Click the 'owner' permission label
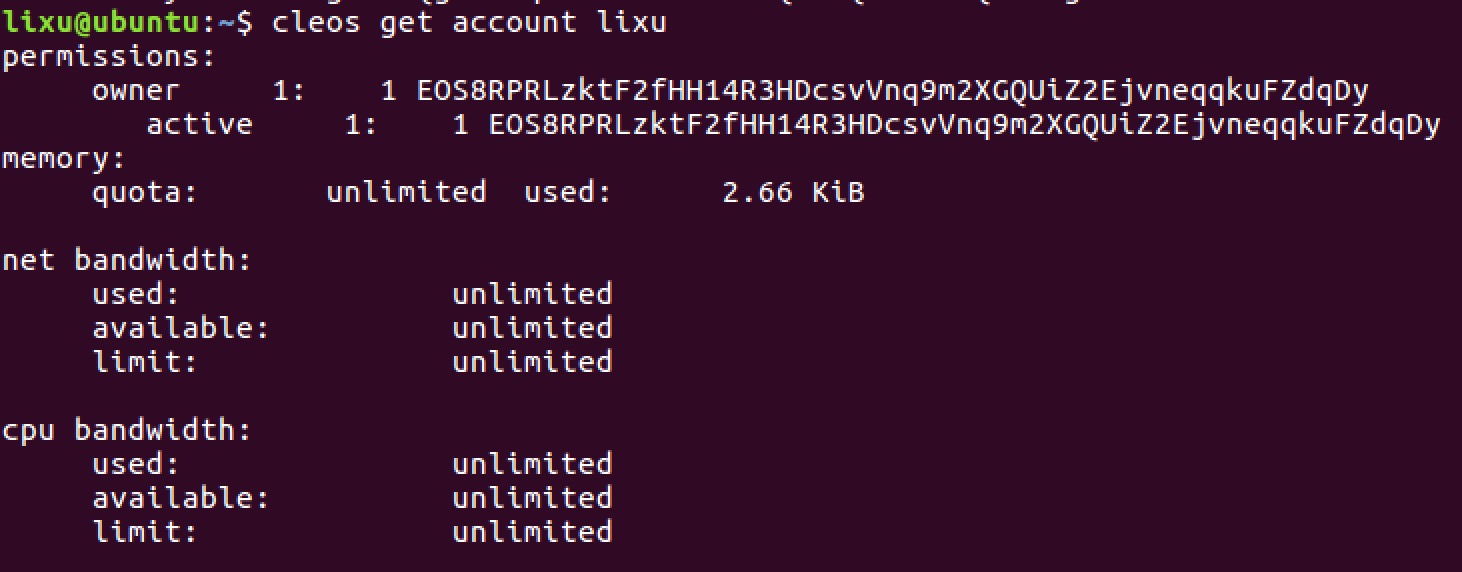 136,92
